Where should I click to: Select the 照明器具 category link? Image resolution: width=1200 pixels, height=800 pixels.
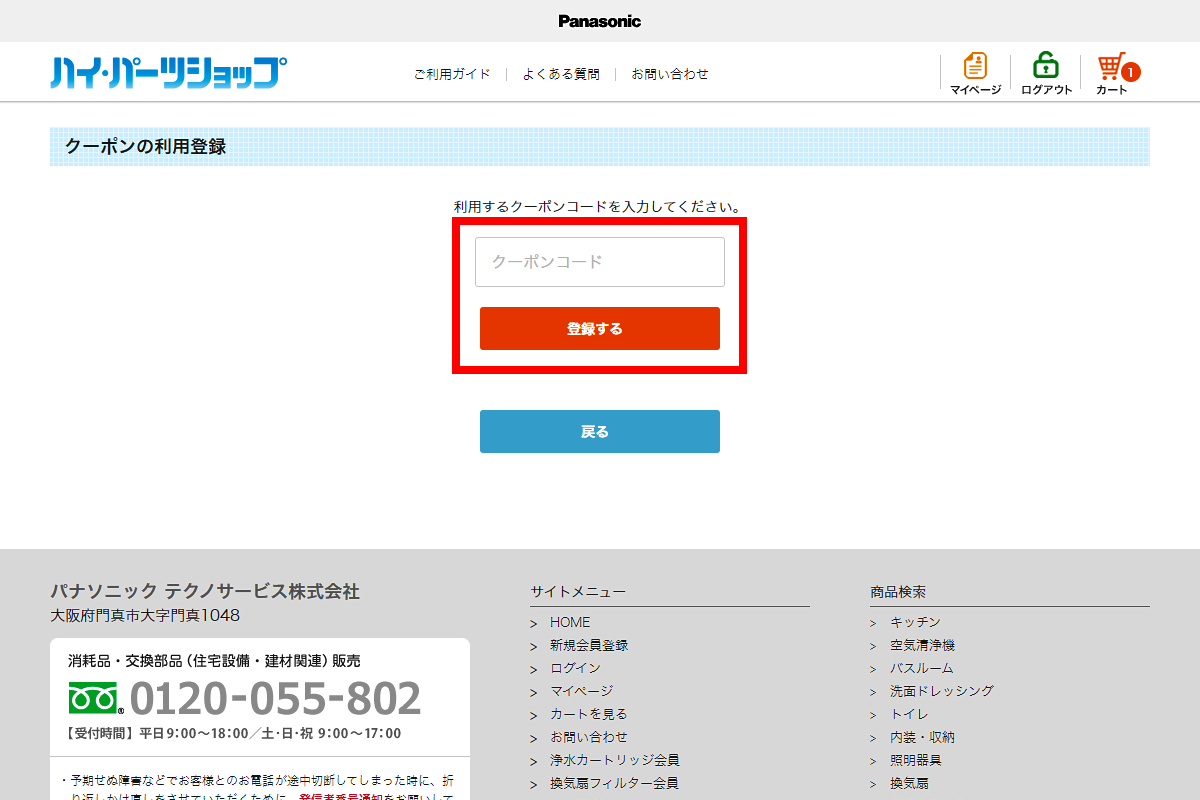click(915, 760)
